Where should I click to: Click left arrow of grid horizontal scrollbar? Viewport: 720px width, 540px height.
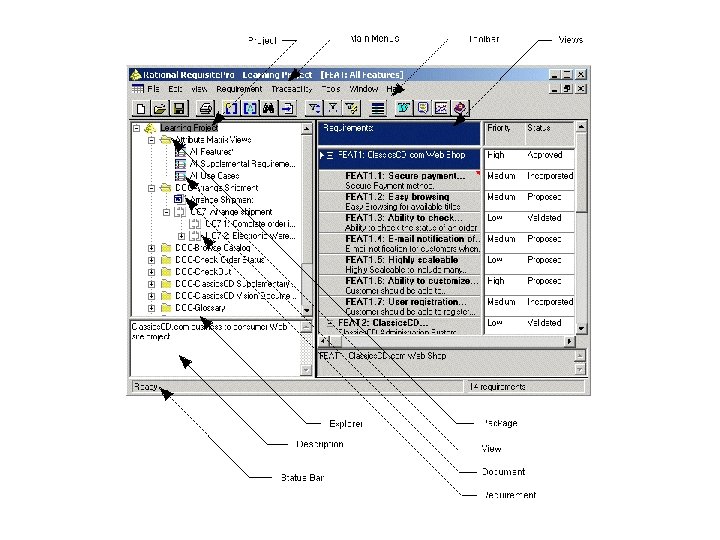323,341
